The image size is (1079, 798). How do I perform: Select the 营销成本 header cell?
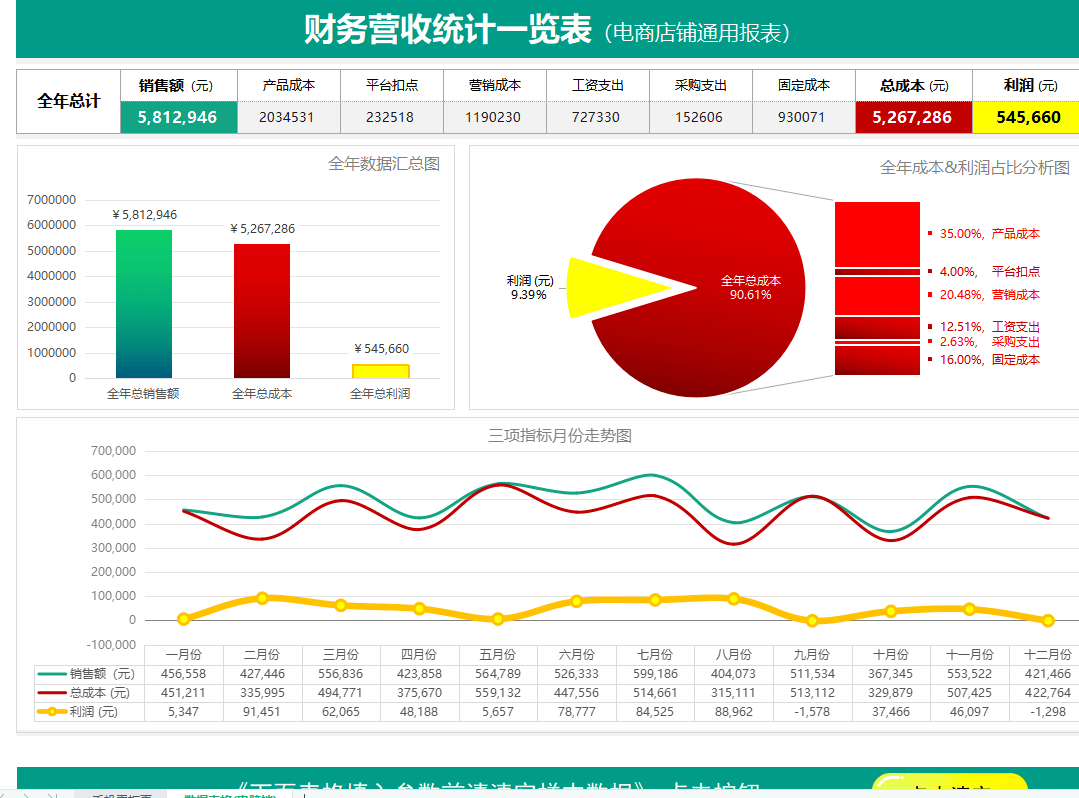click(495, 85)
